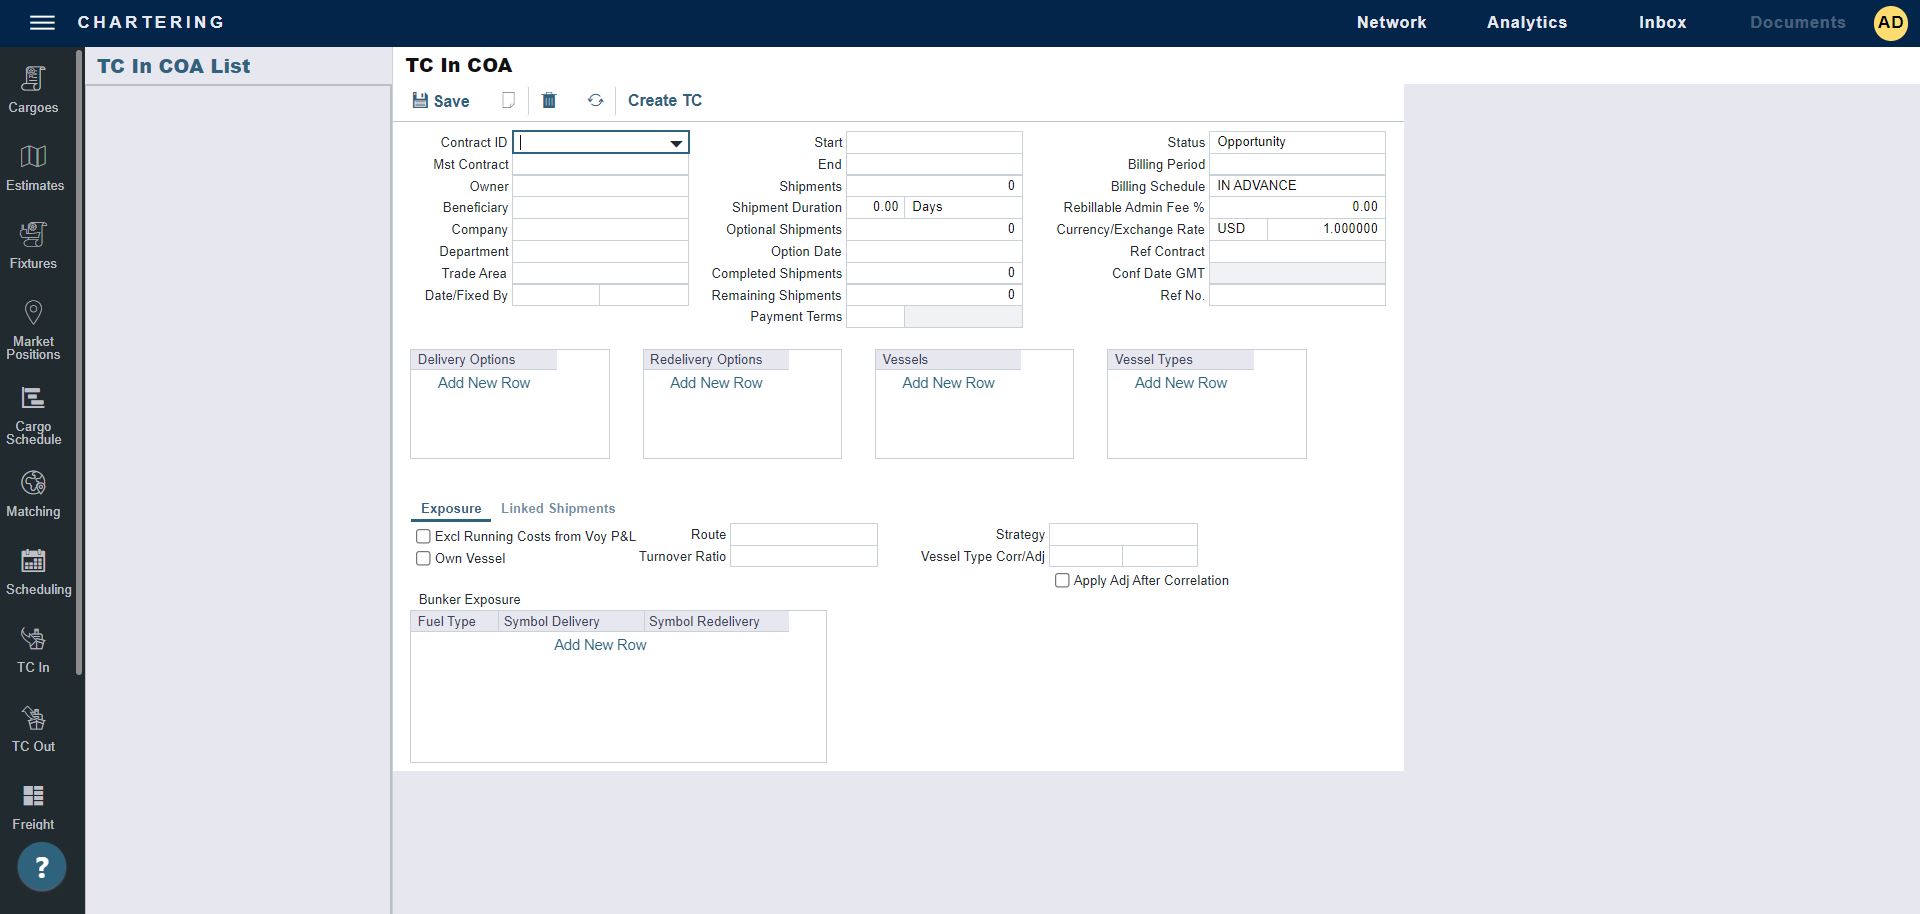Click the Ref No. input field
Viewport: 1920px width, 914px height.
click(1296, 295)
